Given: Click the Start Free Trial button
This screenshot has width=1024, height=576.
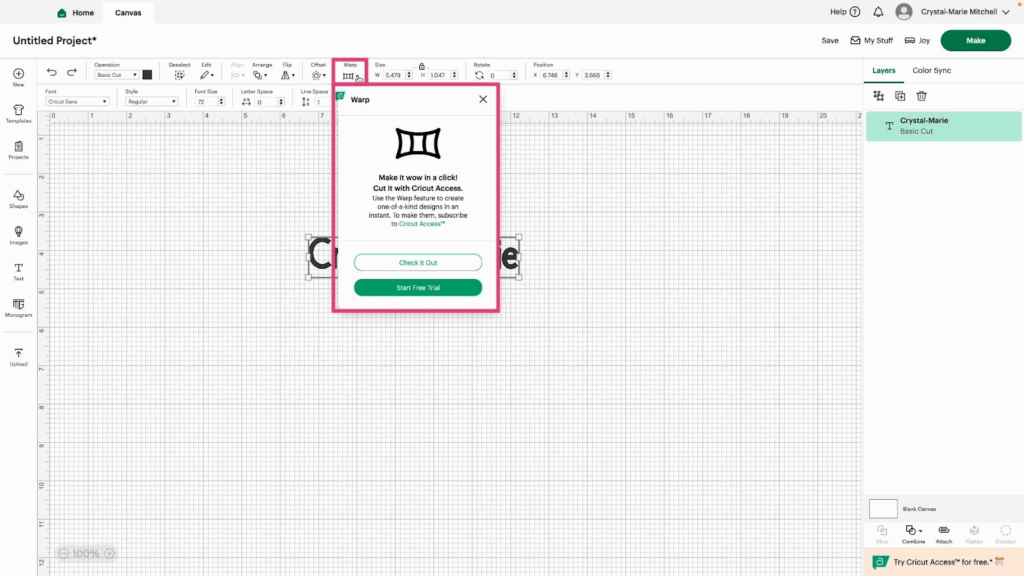Looking at the screenshot, I should 418,287.
